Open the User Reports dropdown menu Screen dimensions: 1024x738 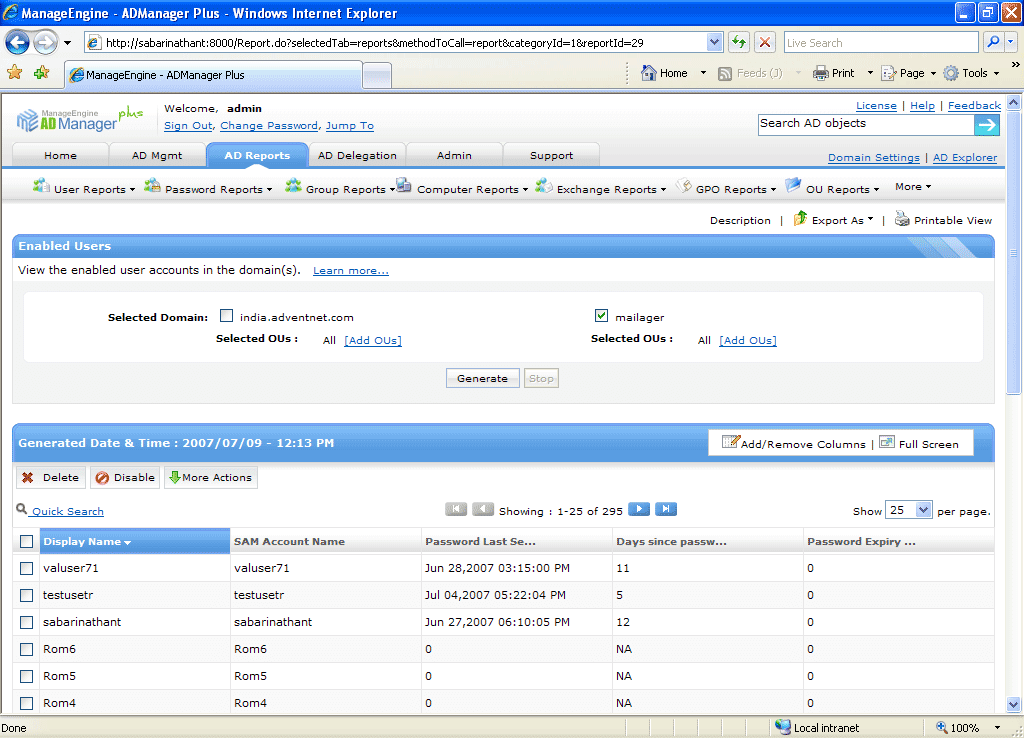click(84, 188)
